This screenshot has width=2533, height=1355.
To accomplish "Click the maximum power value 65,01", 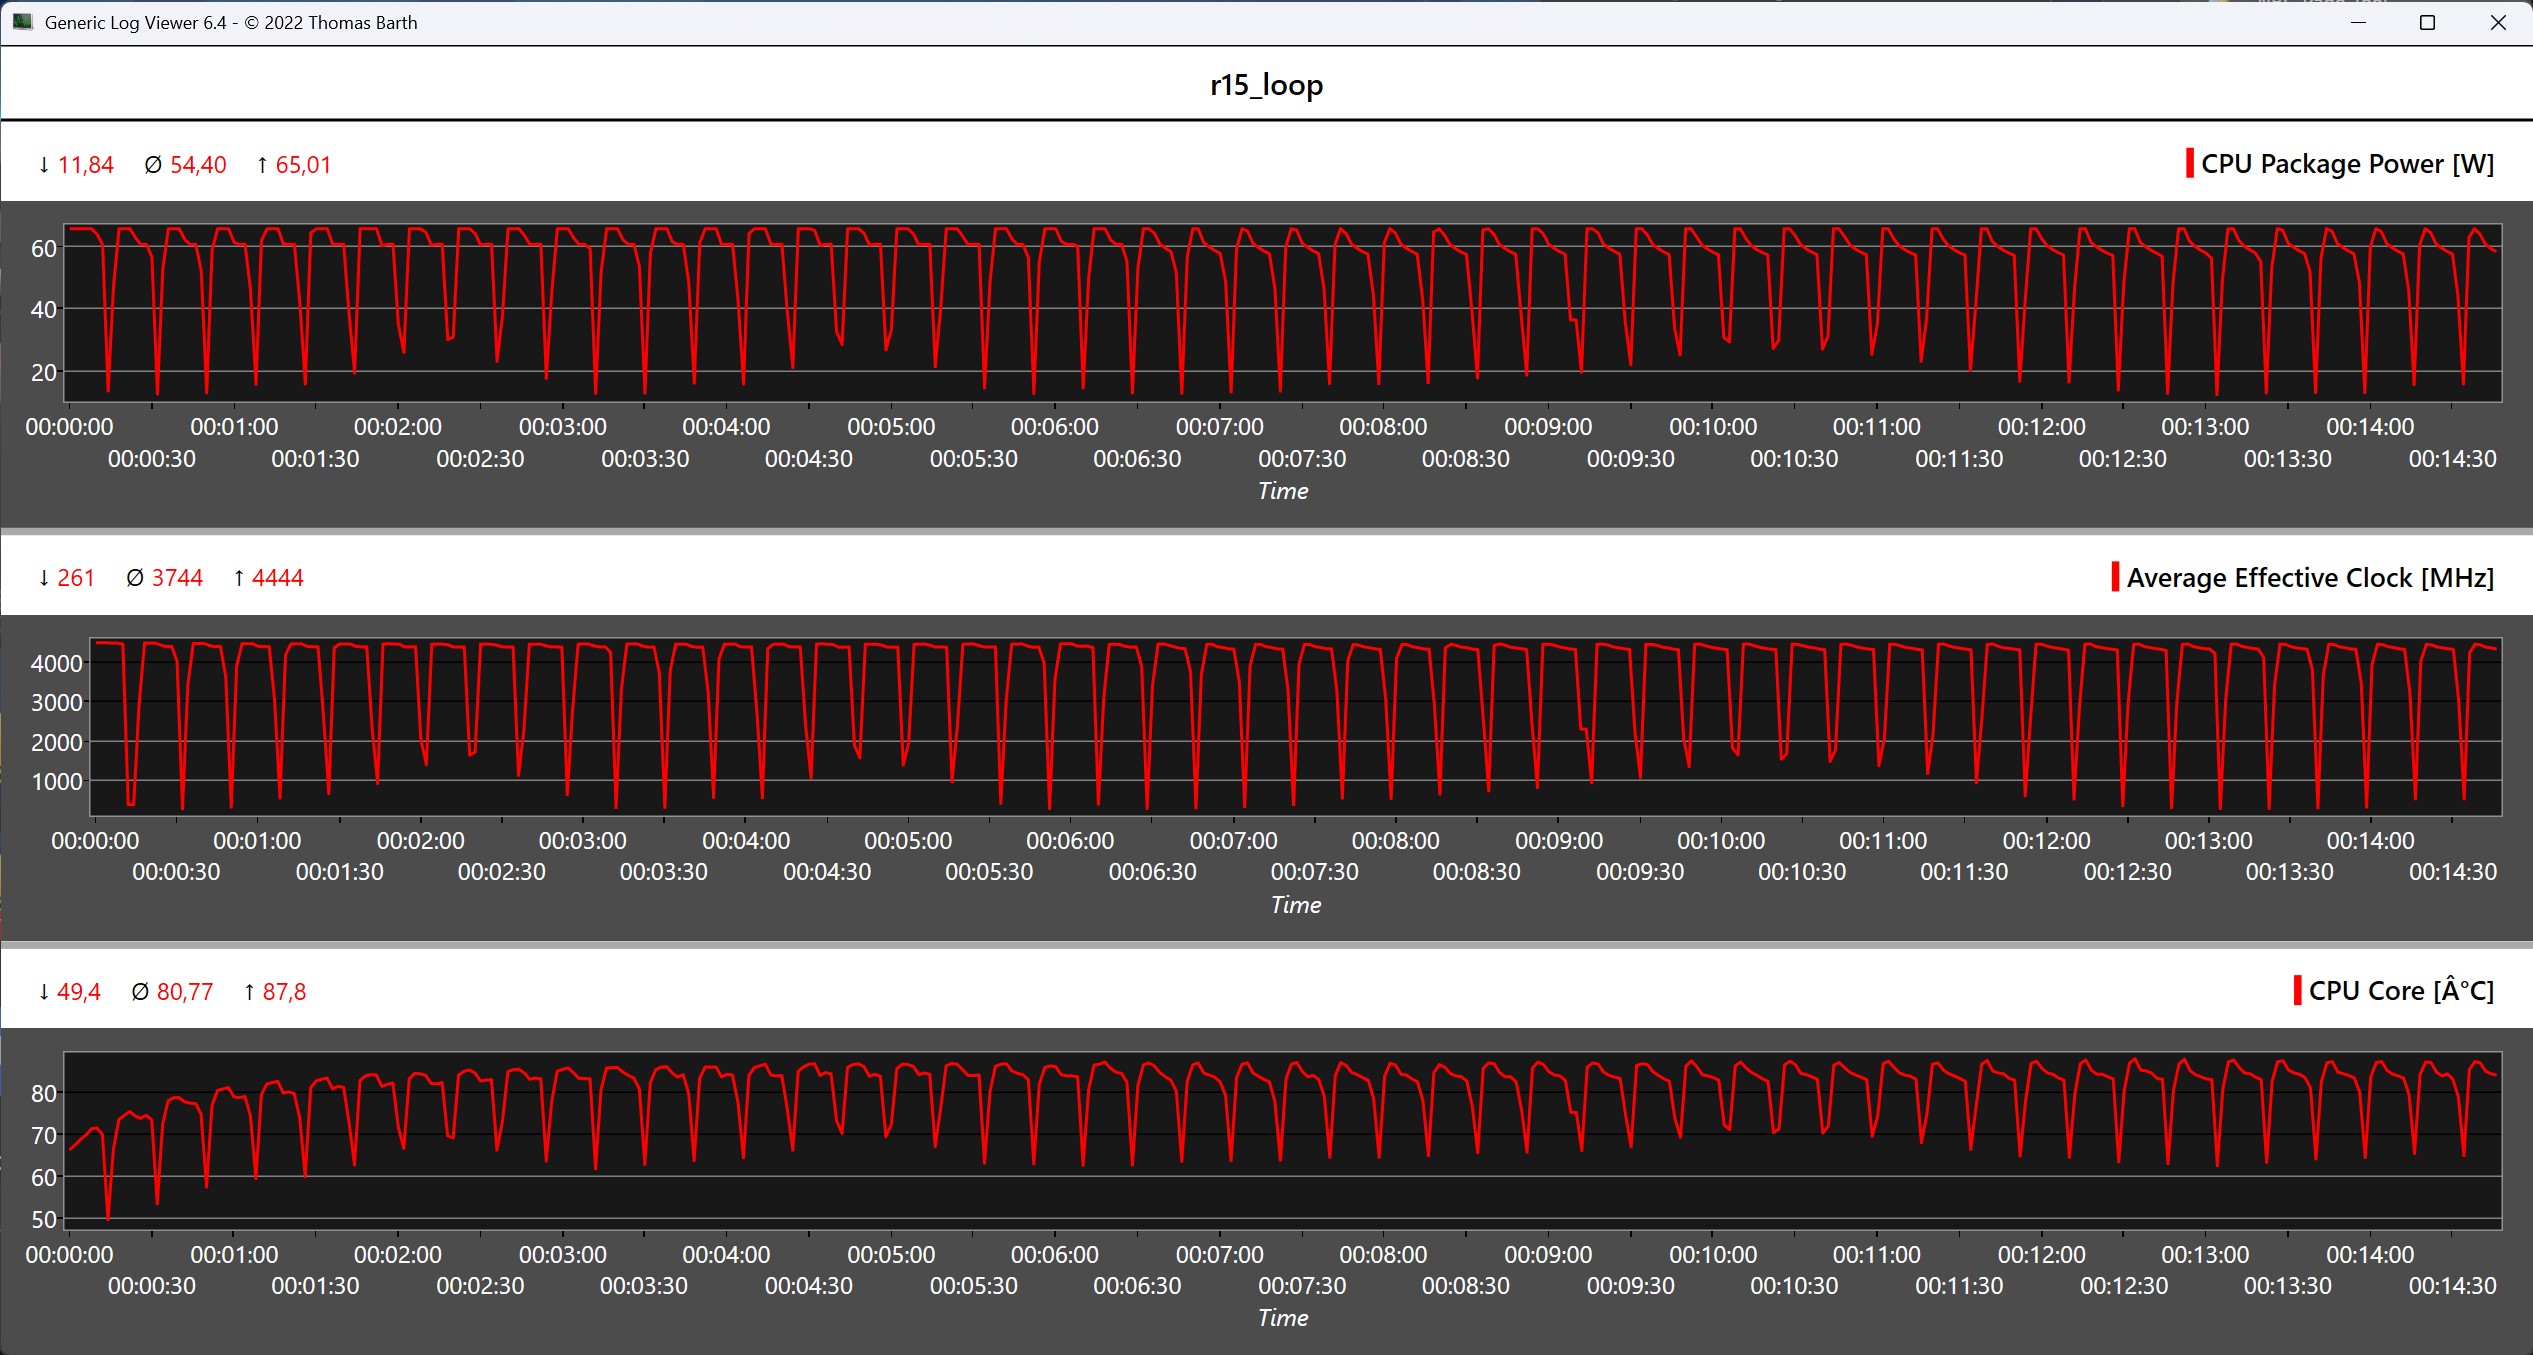I will pyautogui.click(x=303, y=165).
